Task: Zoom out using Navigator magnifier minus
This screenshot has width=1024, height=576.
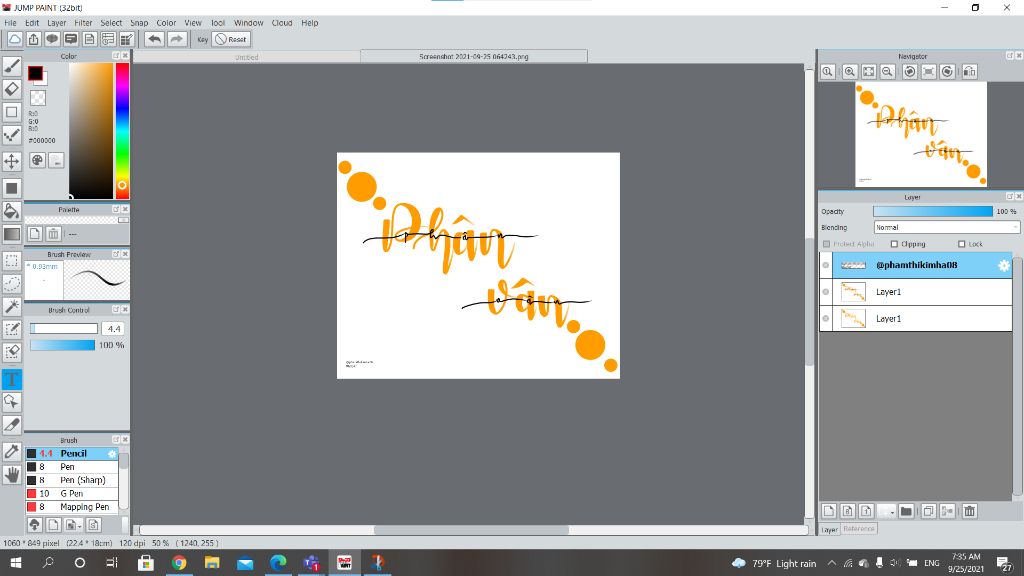Action: click(888, 71)
